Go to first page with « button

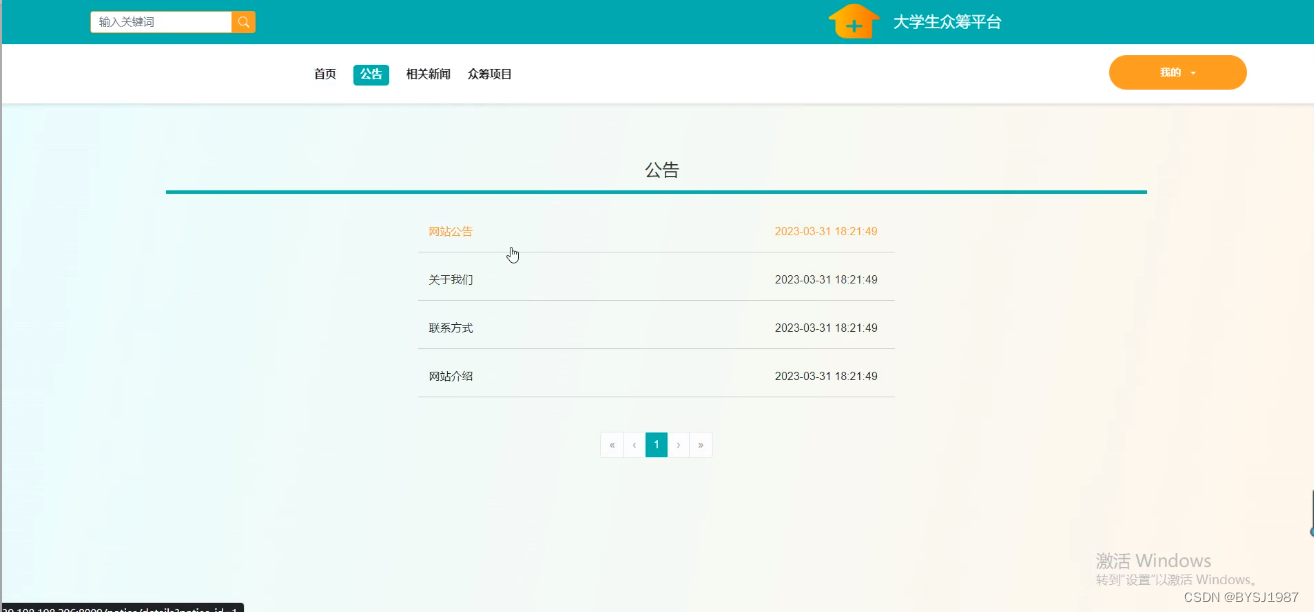point(612,445)
